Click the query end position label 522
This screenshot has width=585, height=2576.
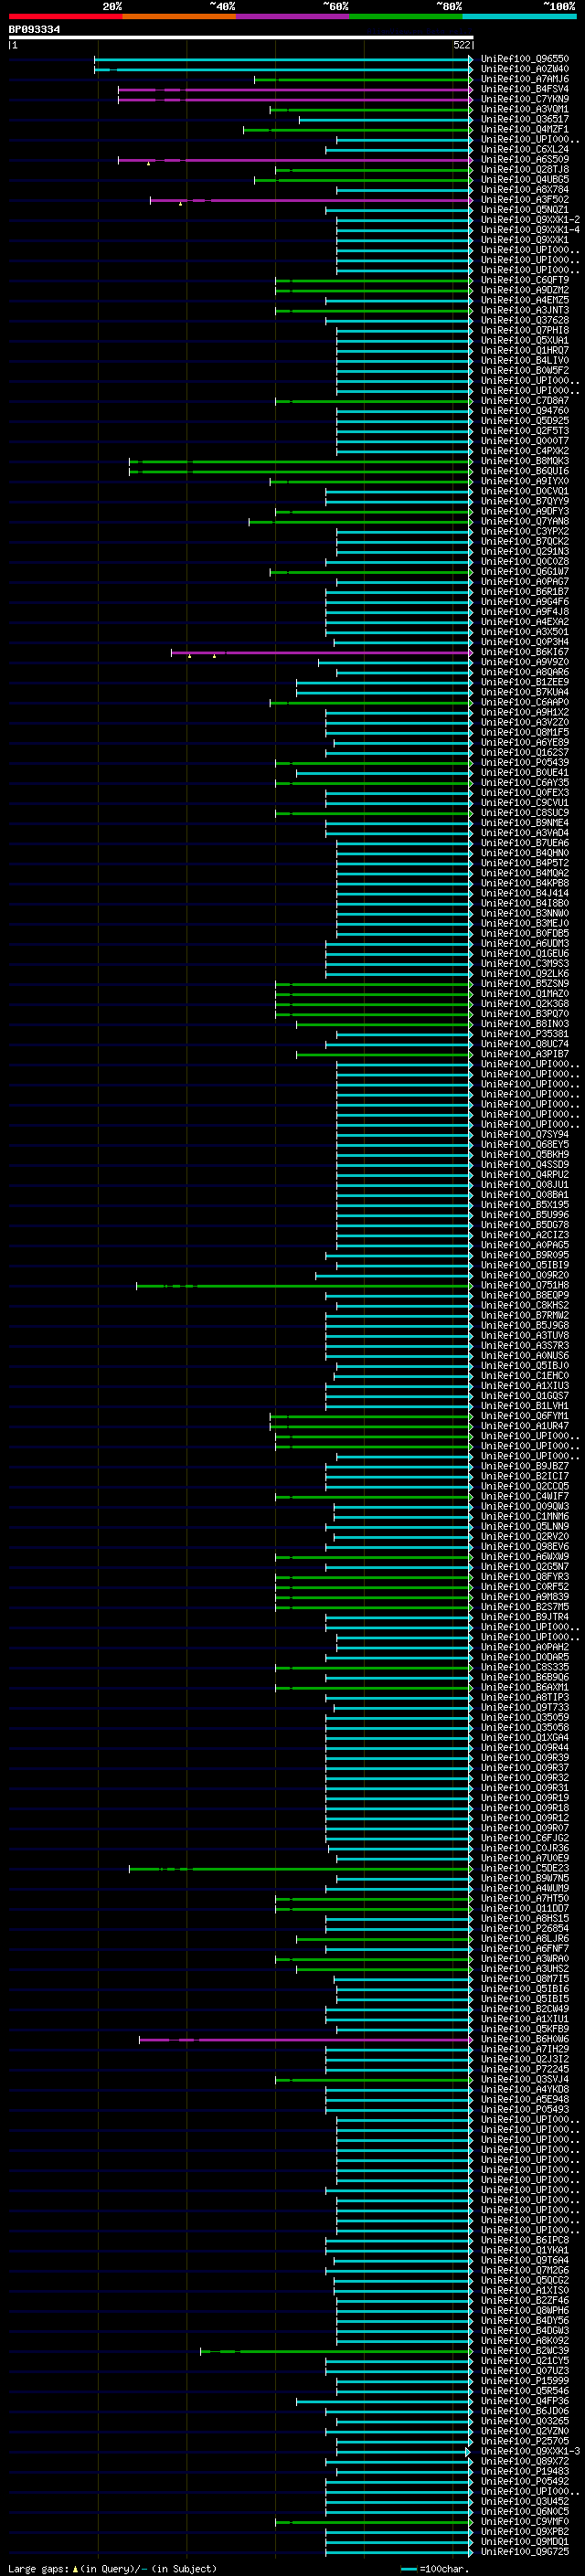point(461,45)
